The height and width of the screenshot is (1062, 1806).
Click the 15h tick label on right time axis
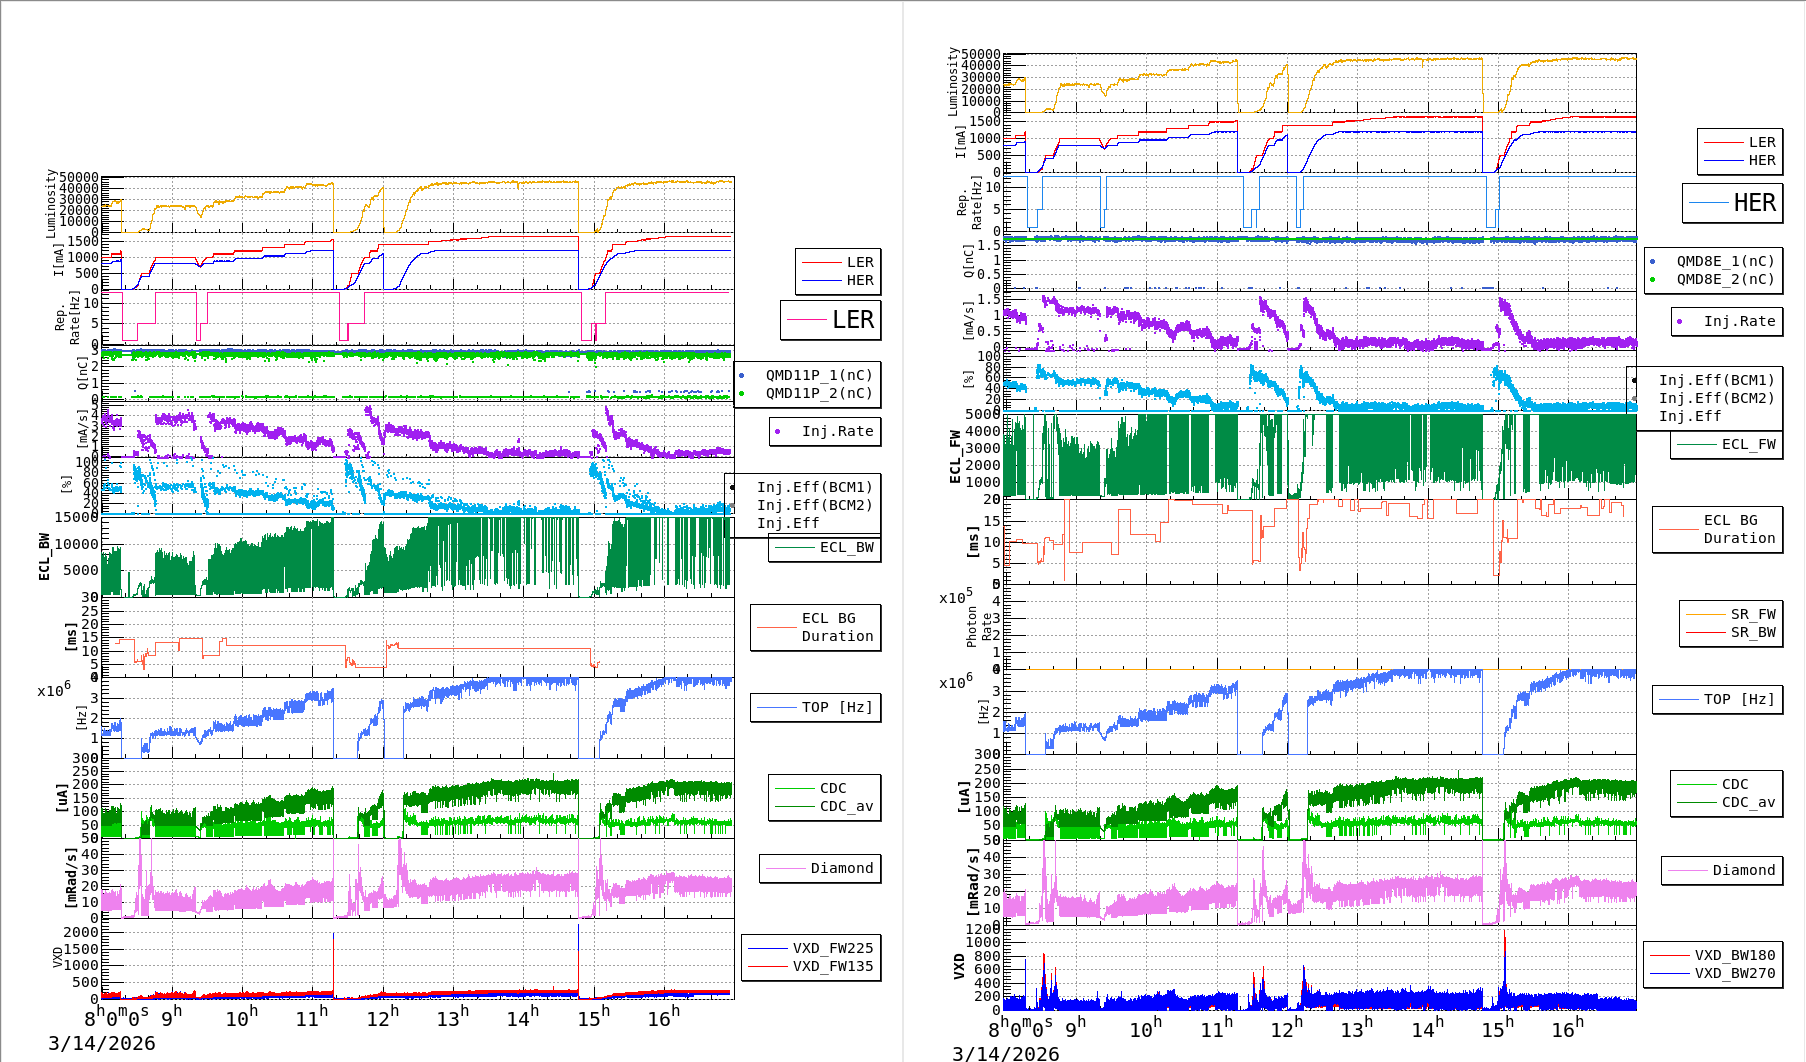1496,1029
